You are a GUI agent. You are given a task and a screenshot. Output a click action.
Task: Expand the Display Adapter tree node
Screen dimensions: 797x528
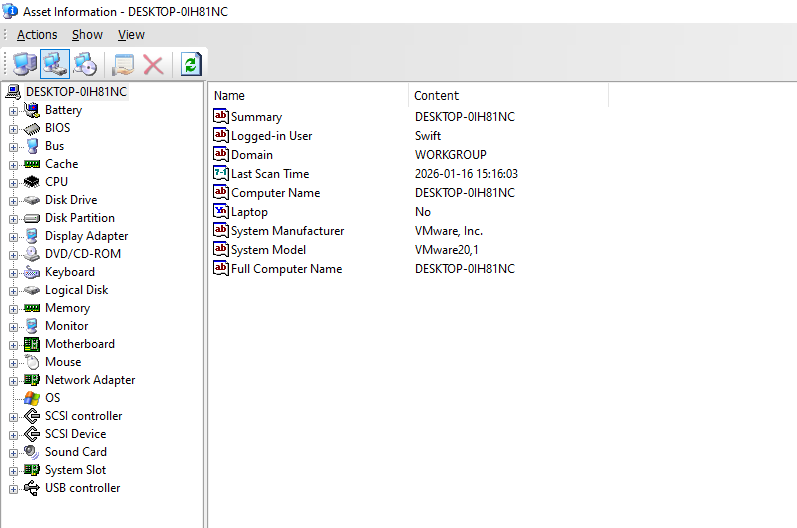13,237
